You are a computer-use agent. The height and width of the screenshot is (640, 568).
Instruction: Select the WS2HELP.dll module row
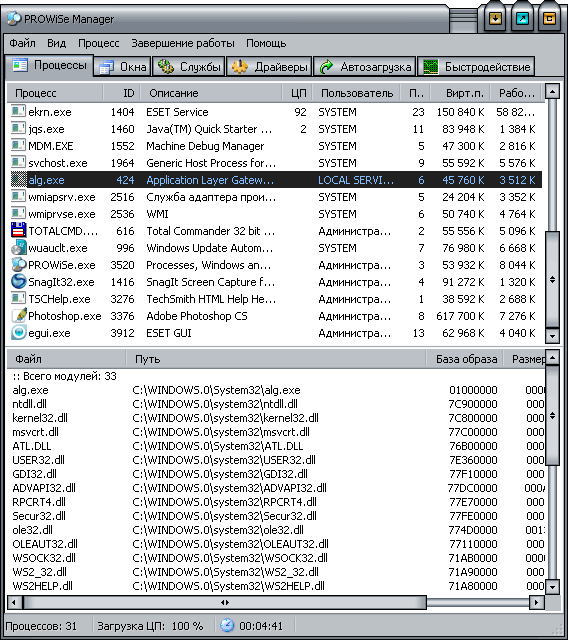coord(276,586)
